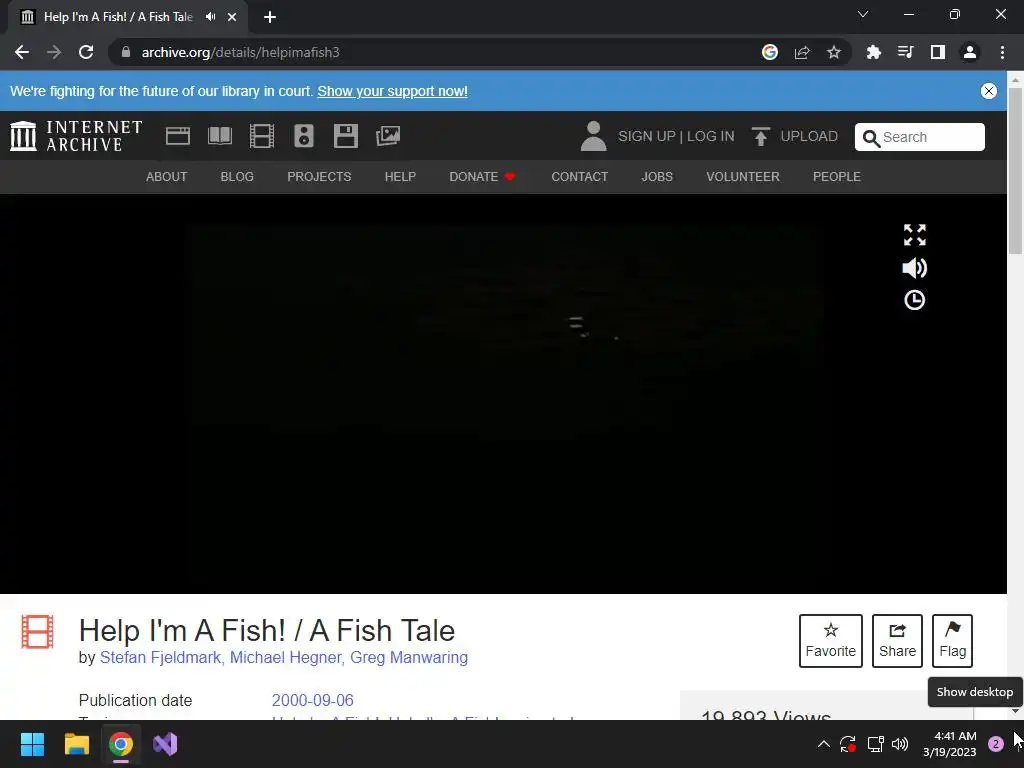The image size is (1024, 768).
Task: Open the BLOG menu item
Action: [x=237, y=176]
